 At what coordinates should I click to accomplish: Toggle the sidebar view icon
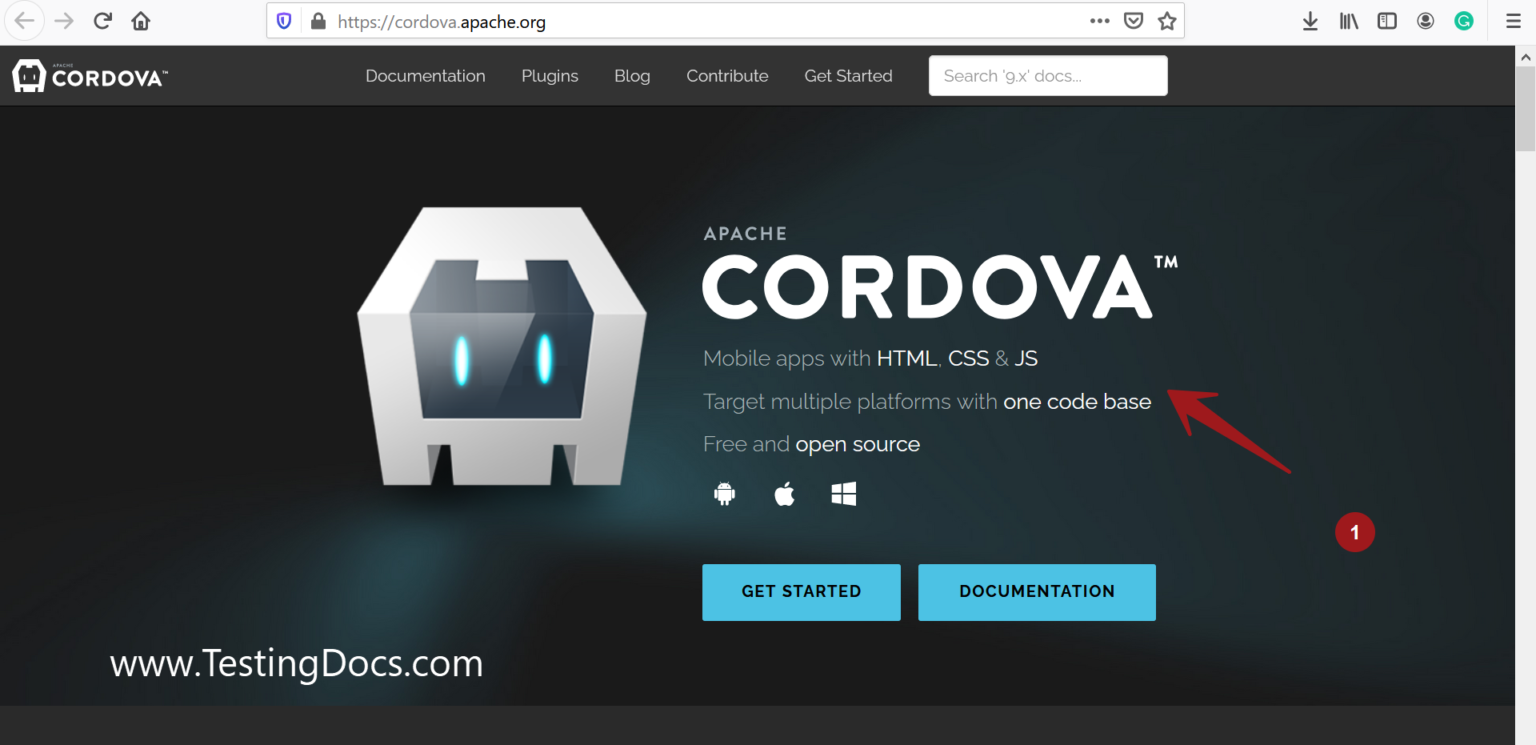tap(1387, 21)
